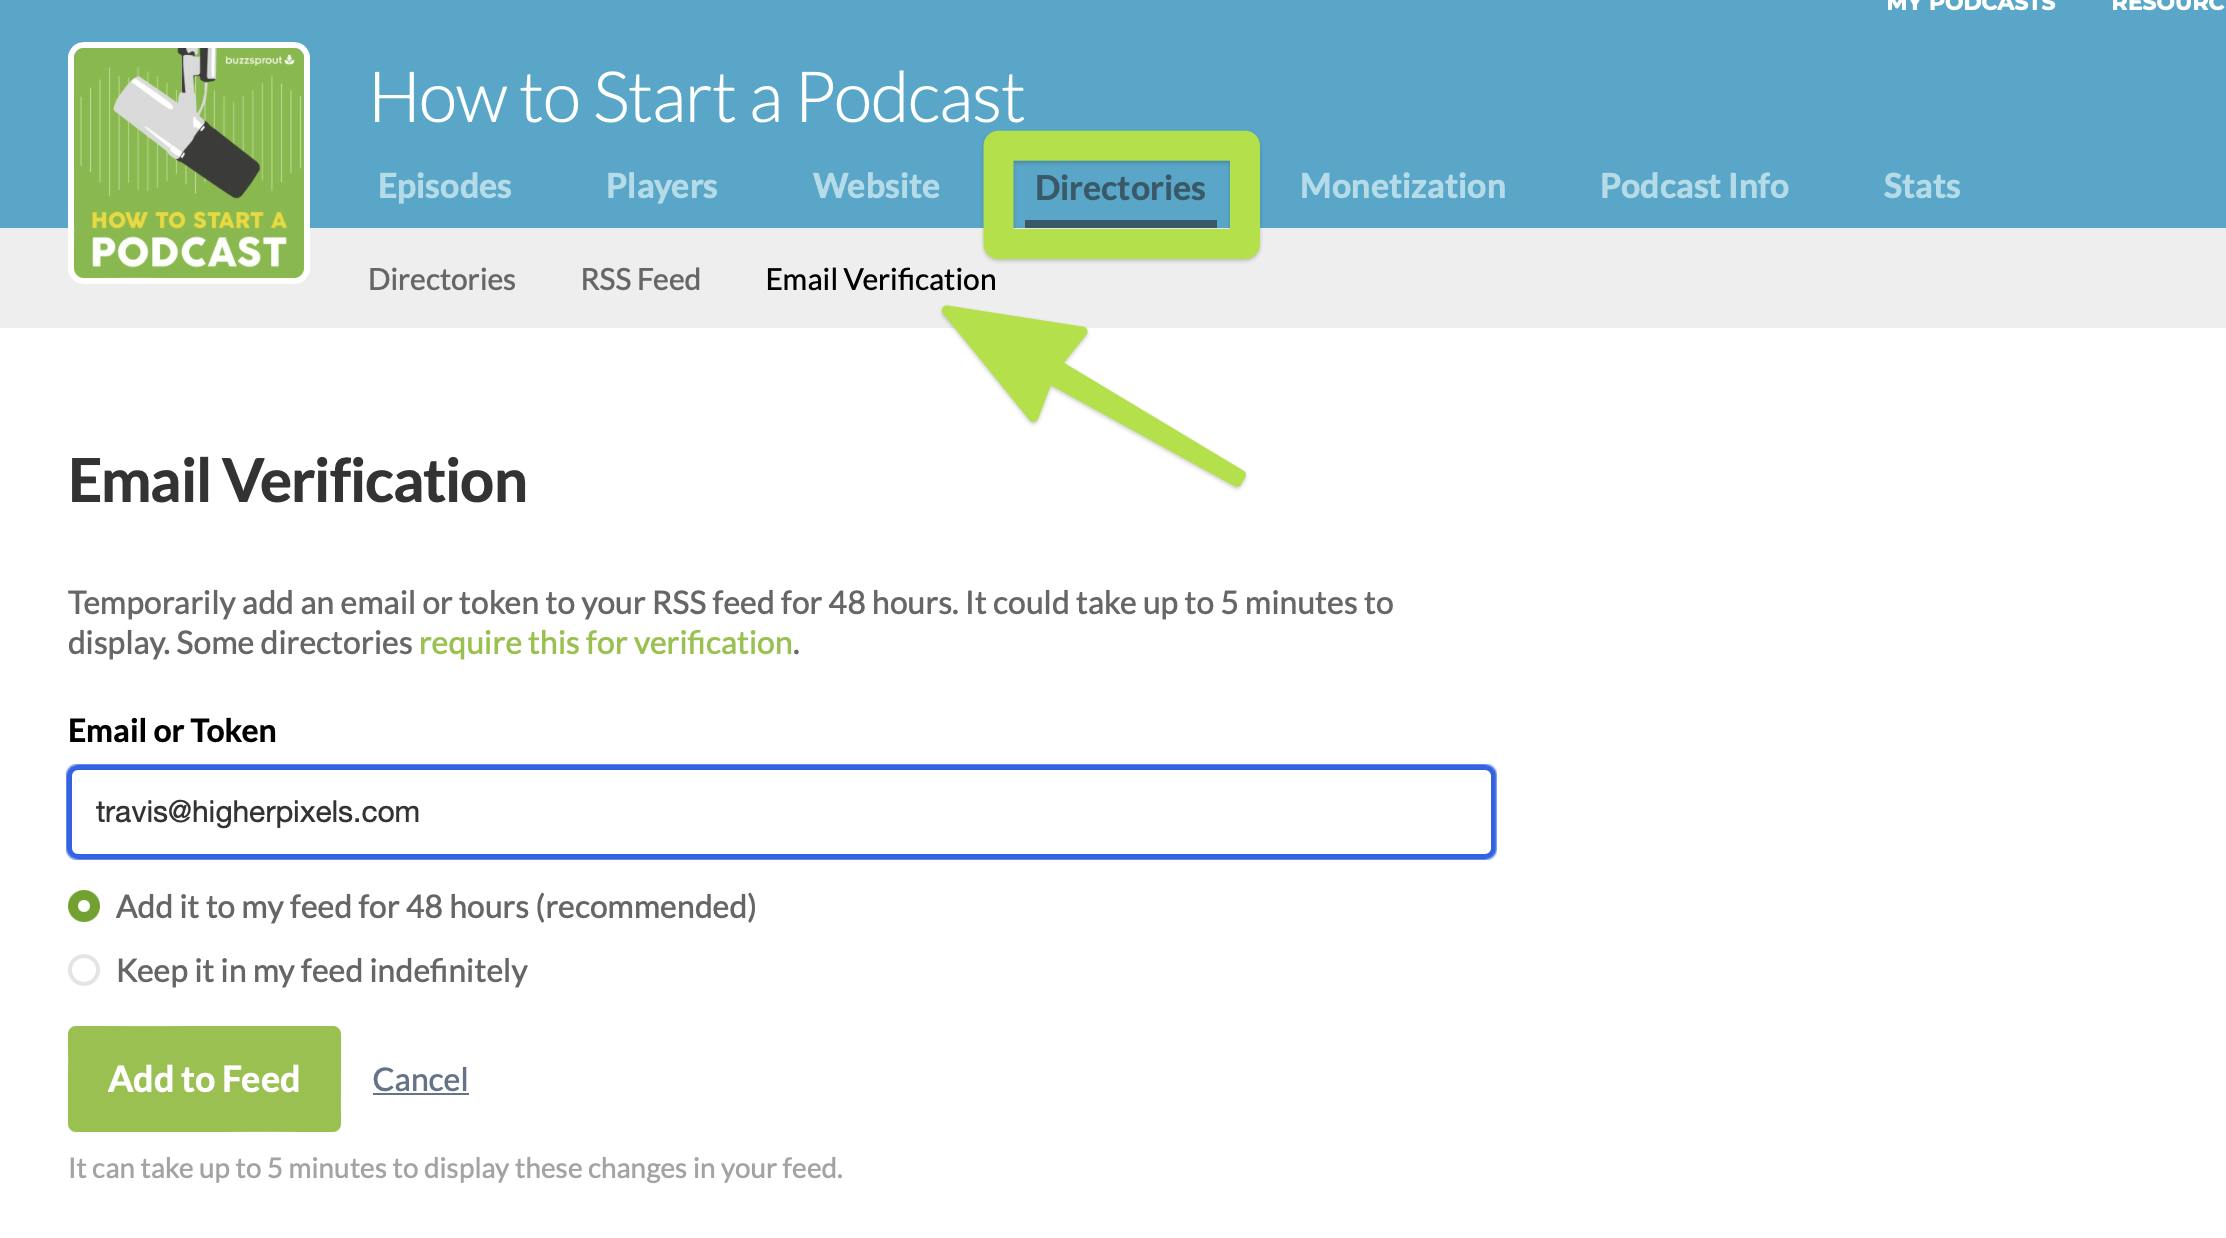Switch to RSS Feed tab
This screenshot has width=2226, height=1238.
[x=640, y=277]
